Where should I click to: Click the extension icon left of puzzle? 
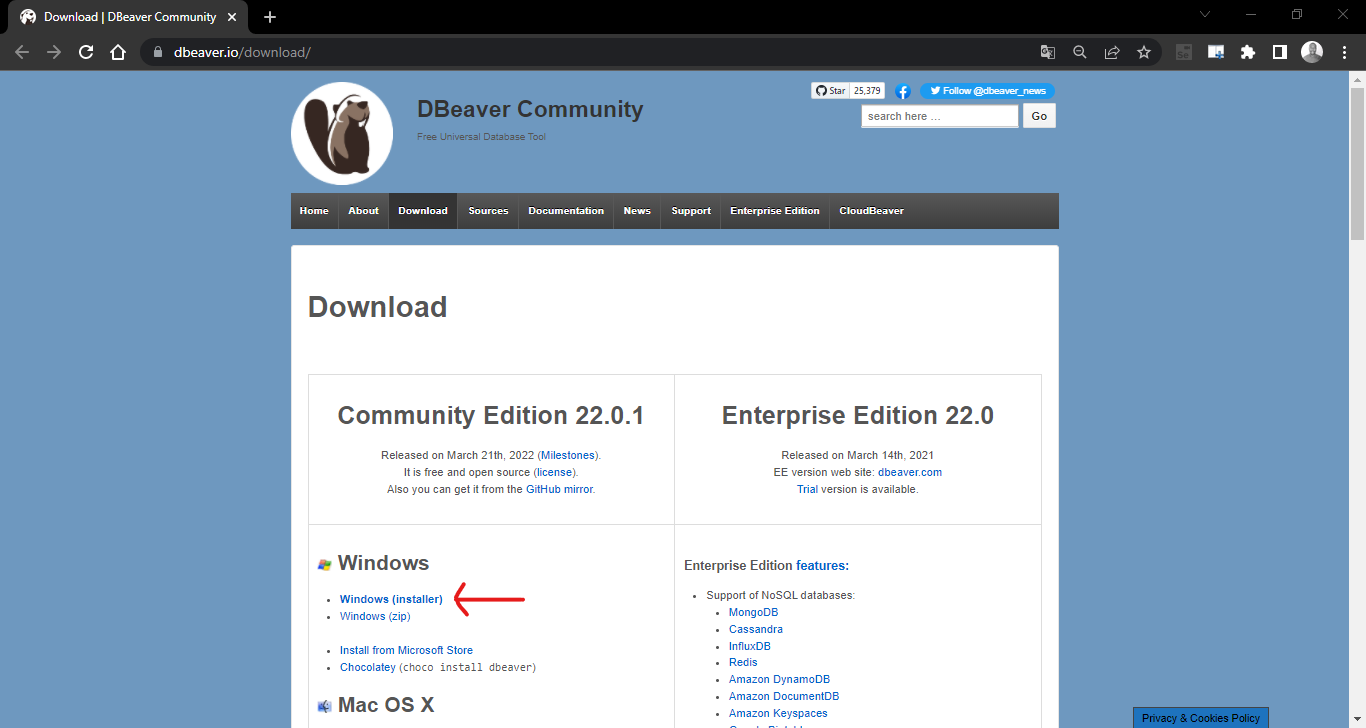[x=1216, y=52]
